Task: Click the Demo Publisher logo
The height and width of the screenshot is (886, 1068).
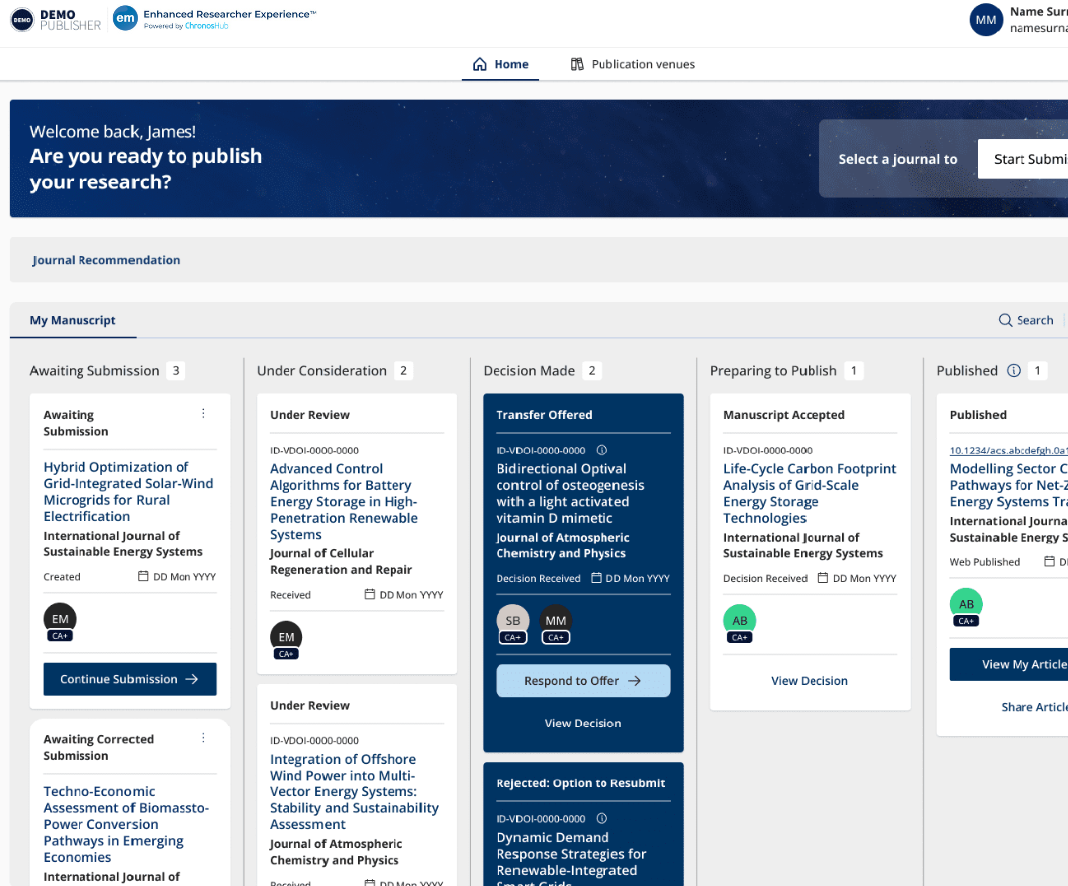Action: pyautogui.click(x=56, y=20)
